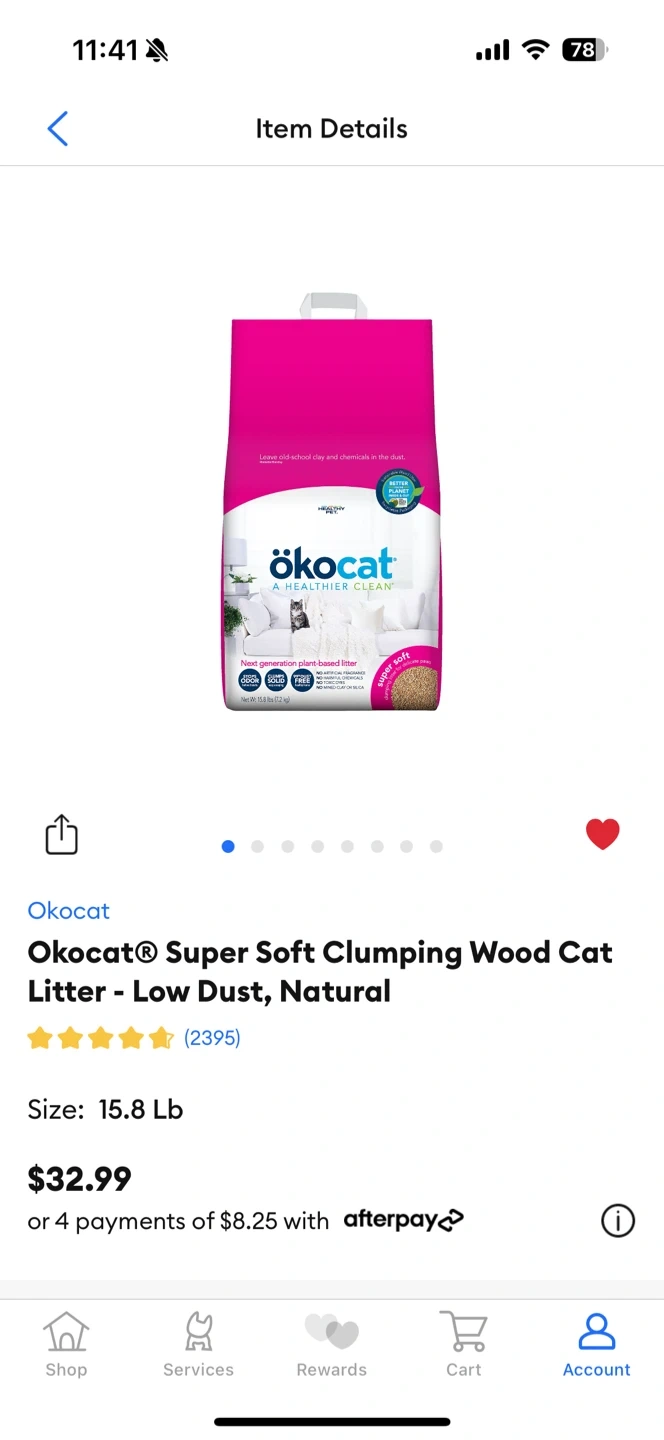Open the Cart tab
664x1440 pixels.
coord(464,1345)
